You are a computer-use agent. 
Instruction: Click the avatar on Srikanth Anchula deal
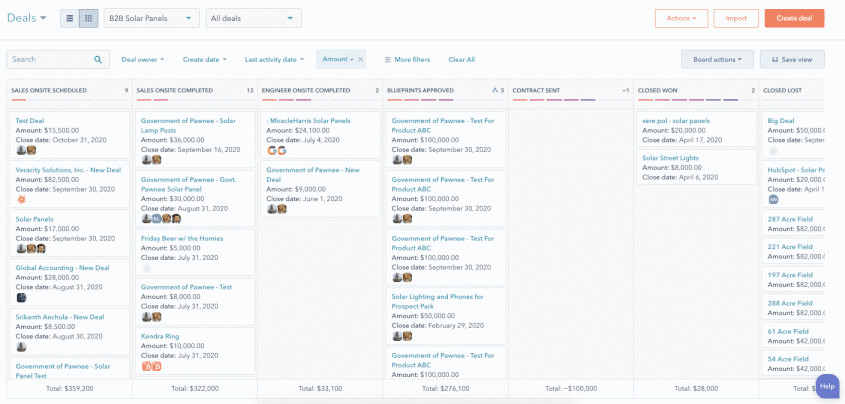(21, 346)
